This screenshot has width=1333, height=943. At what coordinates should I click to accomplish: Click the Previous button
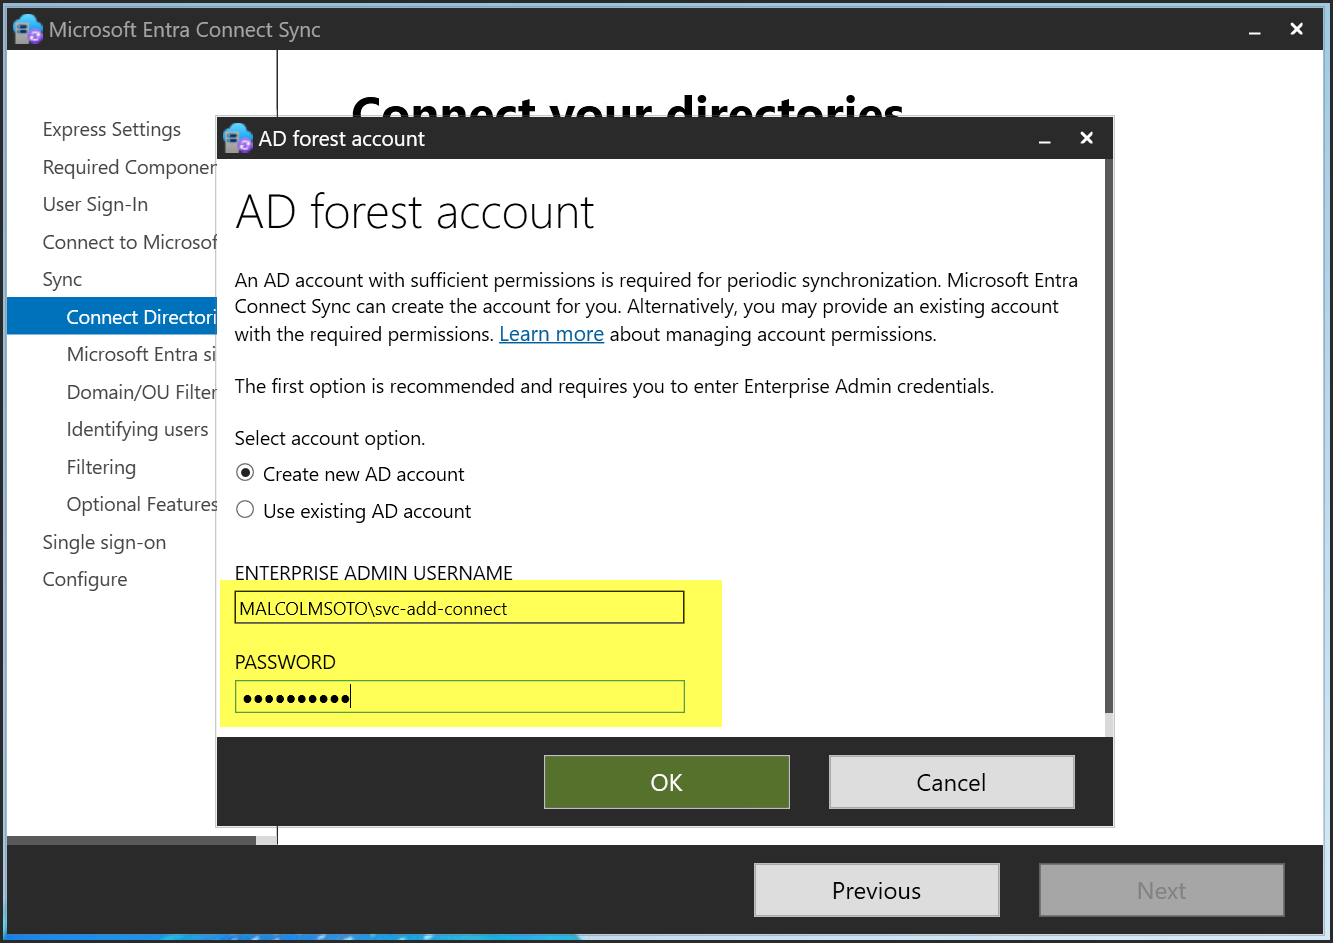pyautogui.click(x=876, y=890)
